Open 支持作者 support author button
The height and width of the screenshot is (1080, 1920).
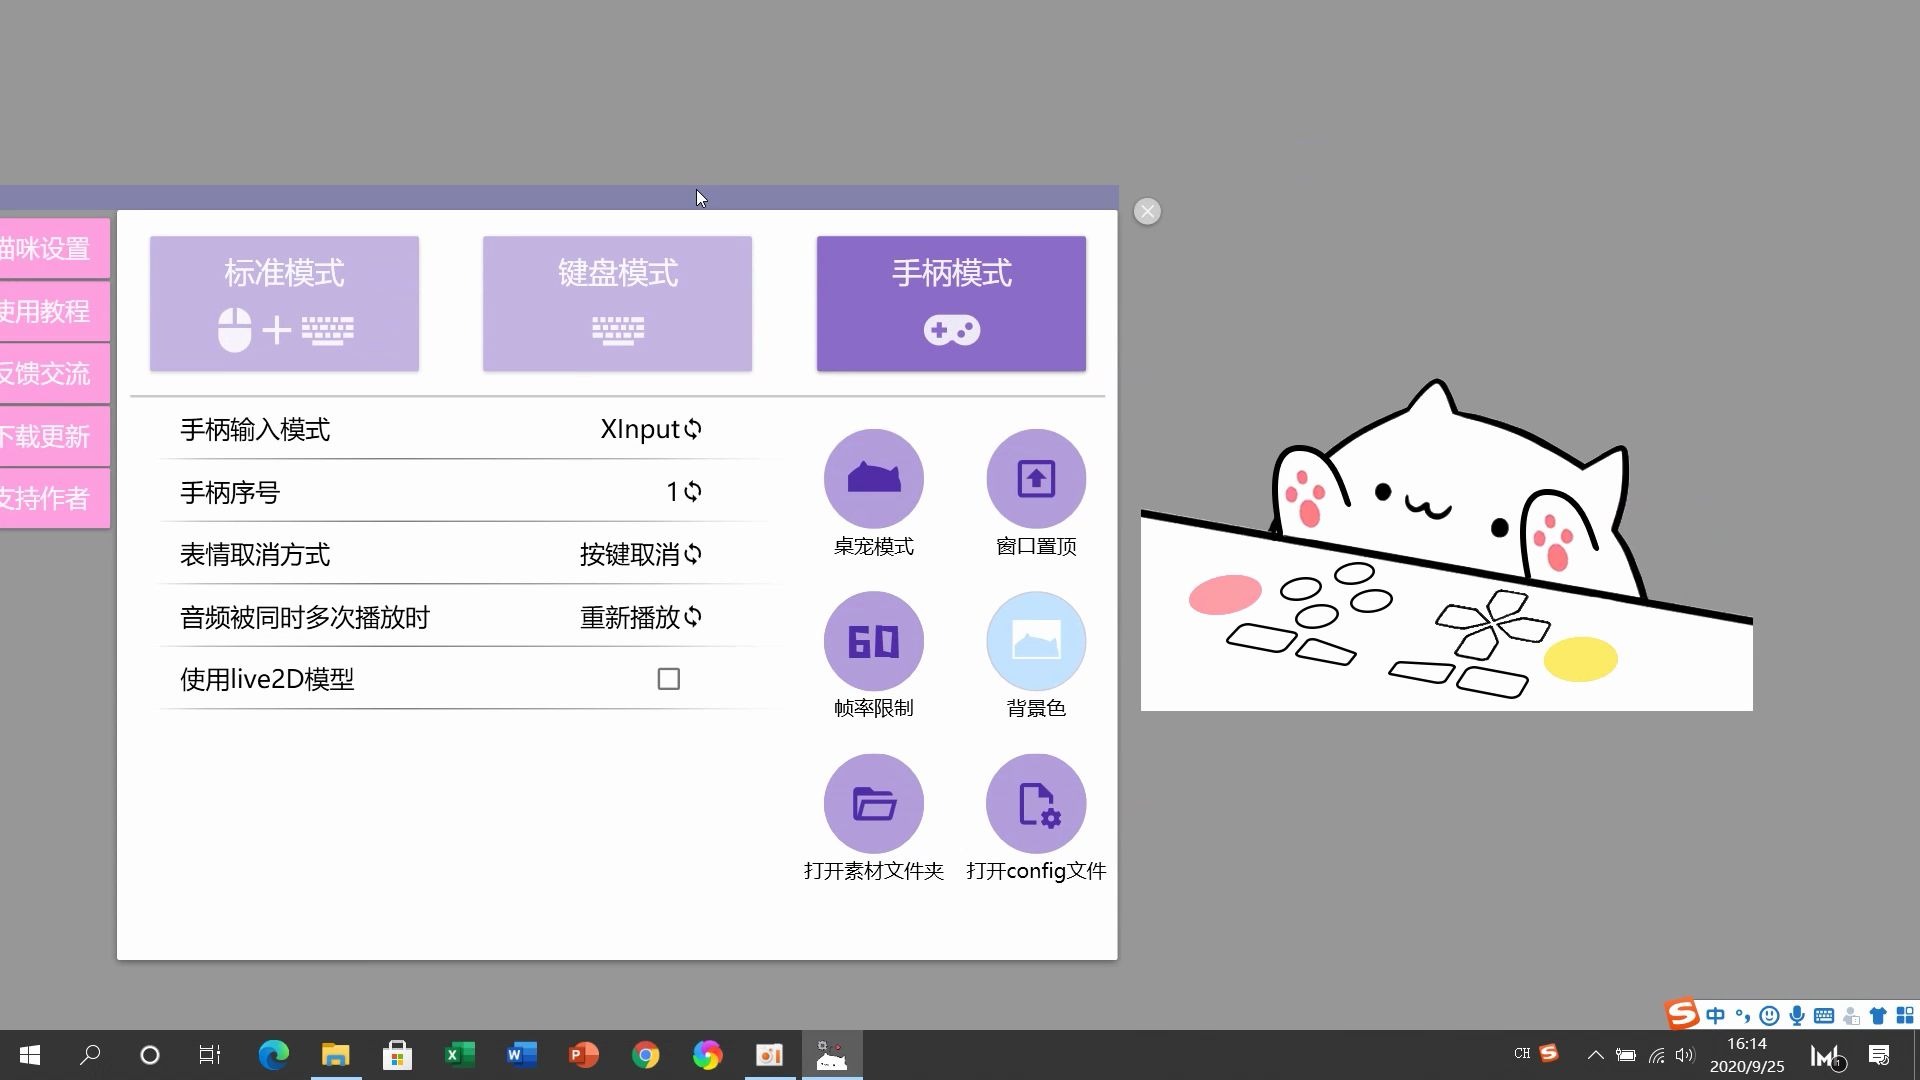coord(54,498)
